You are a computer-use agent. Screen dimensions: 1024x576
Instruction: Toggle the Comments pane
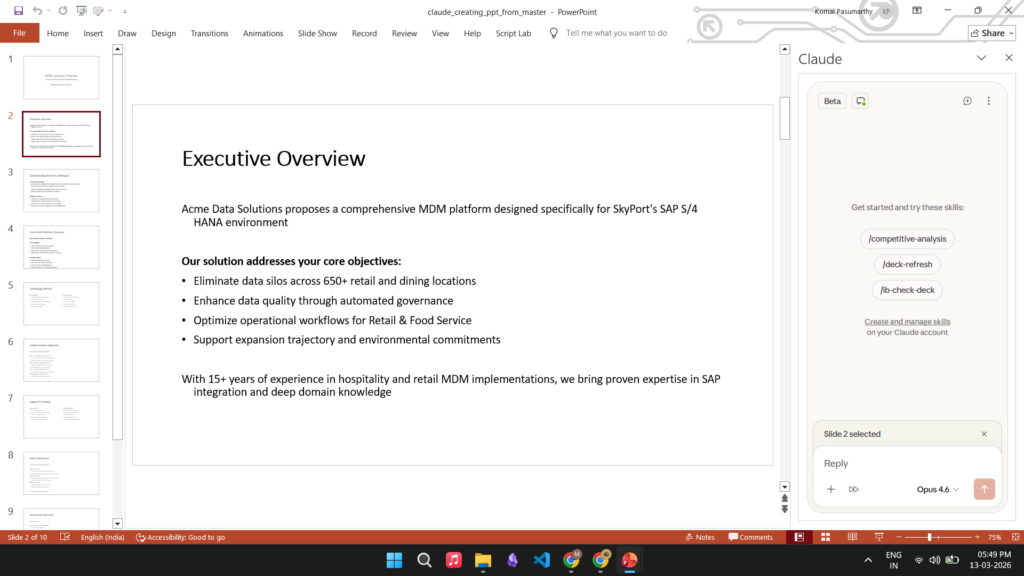click(750, 537)
